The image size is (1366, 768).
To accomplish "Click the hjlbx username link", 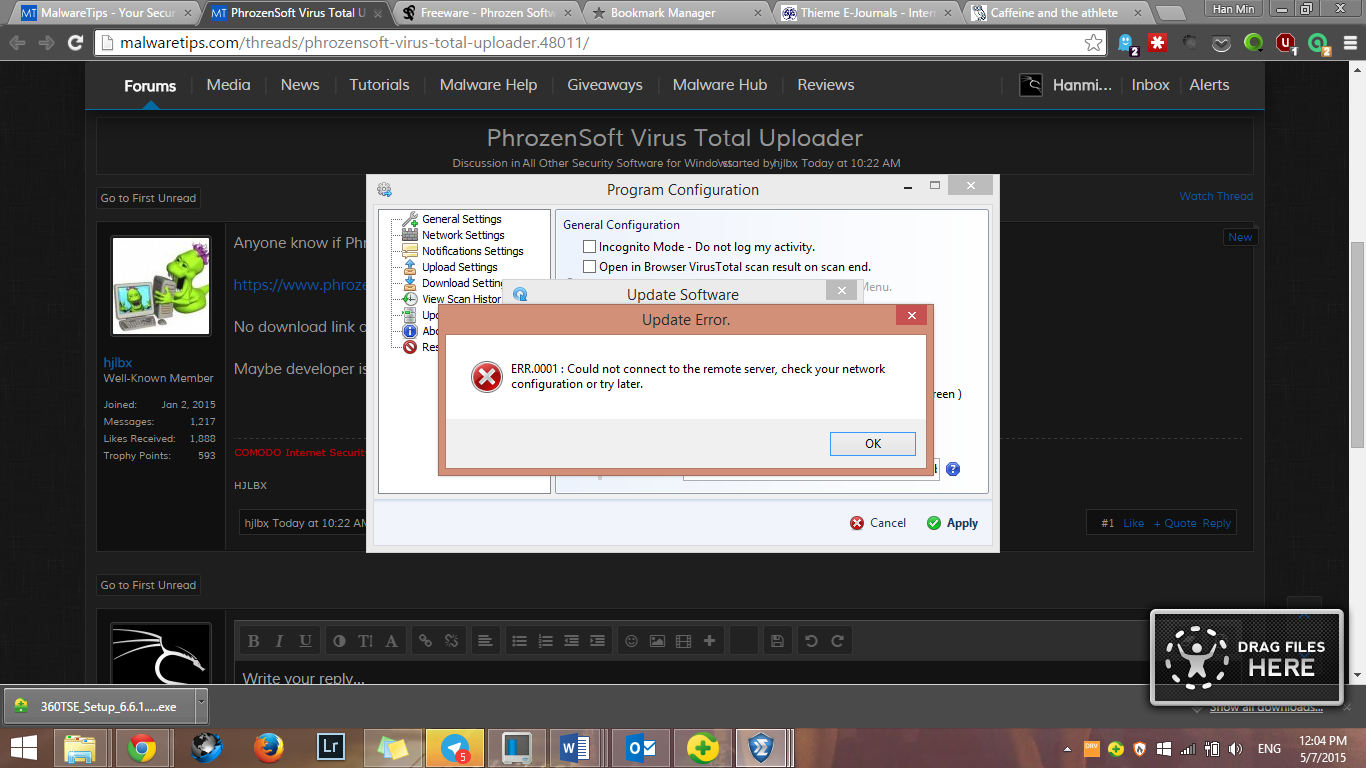I will click(x=118, y=363).
